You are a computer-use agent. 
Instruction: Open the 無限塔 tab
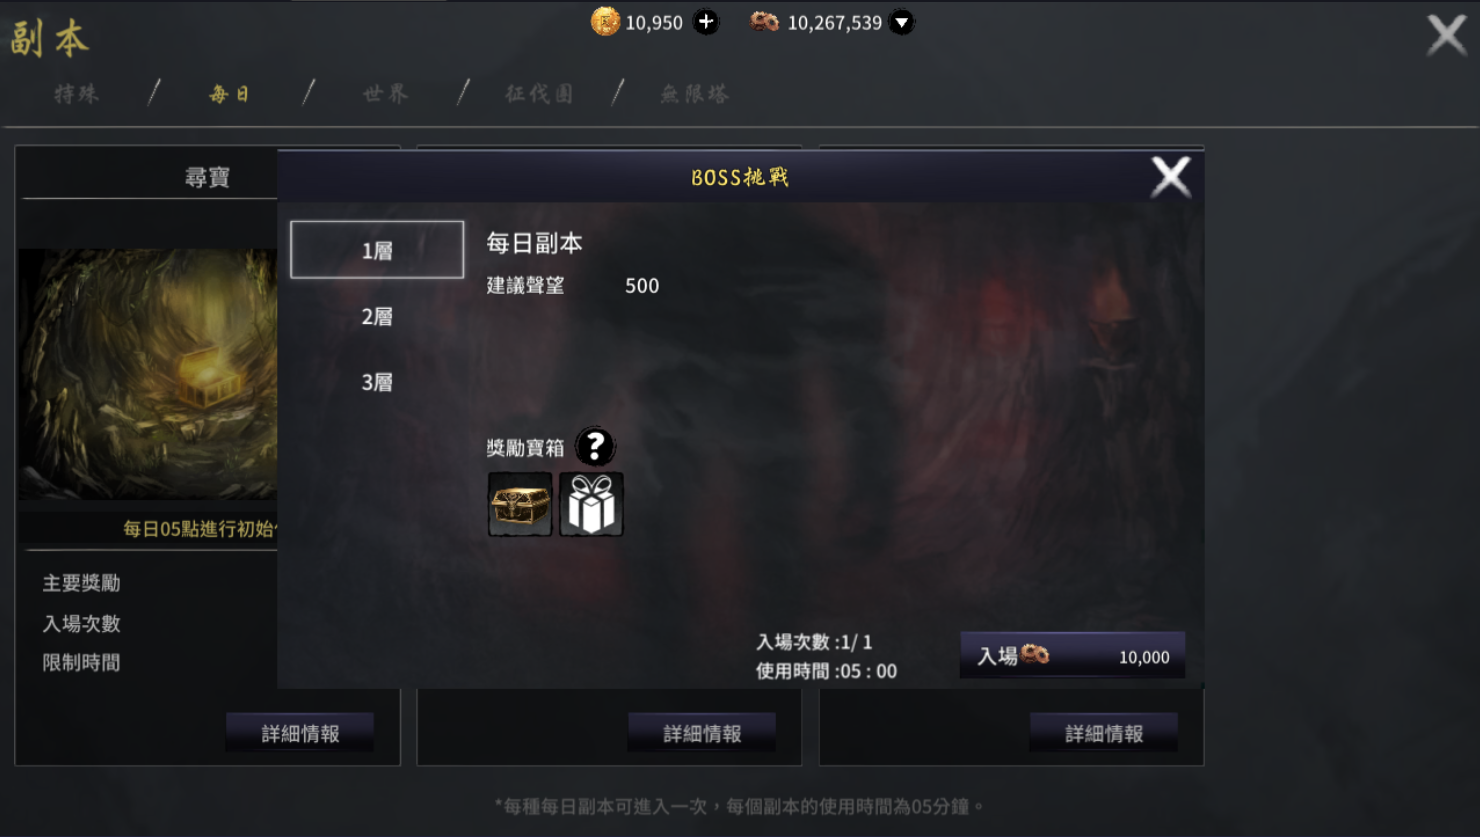[695, 94]
